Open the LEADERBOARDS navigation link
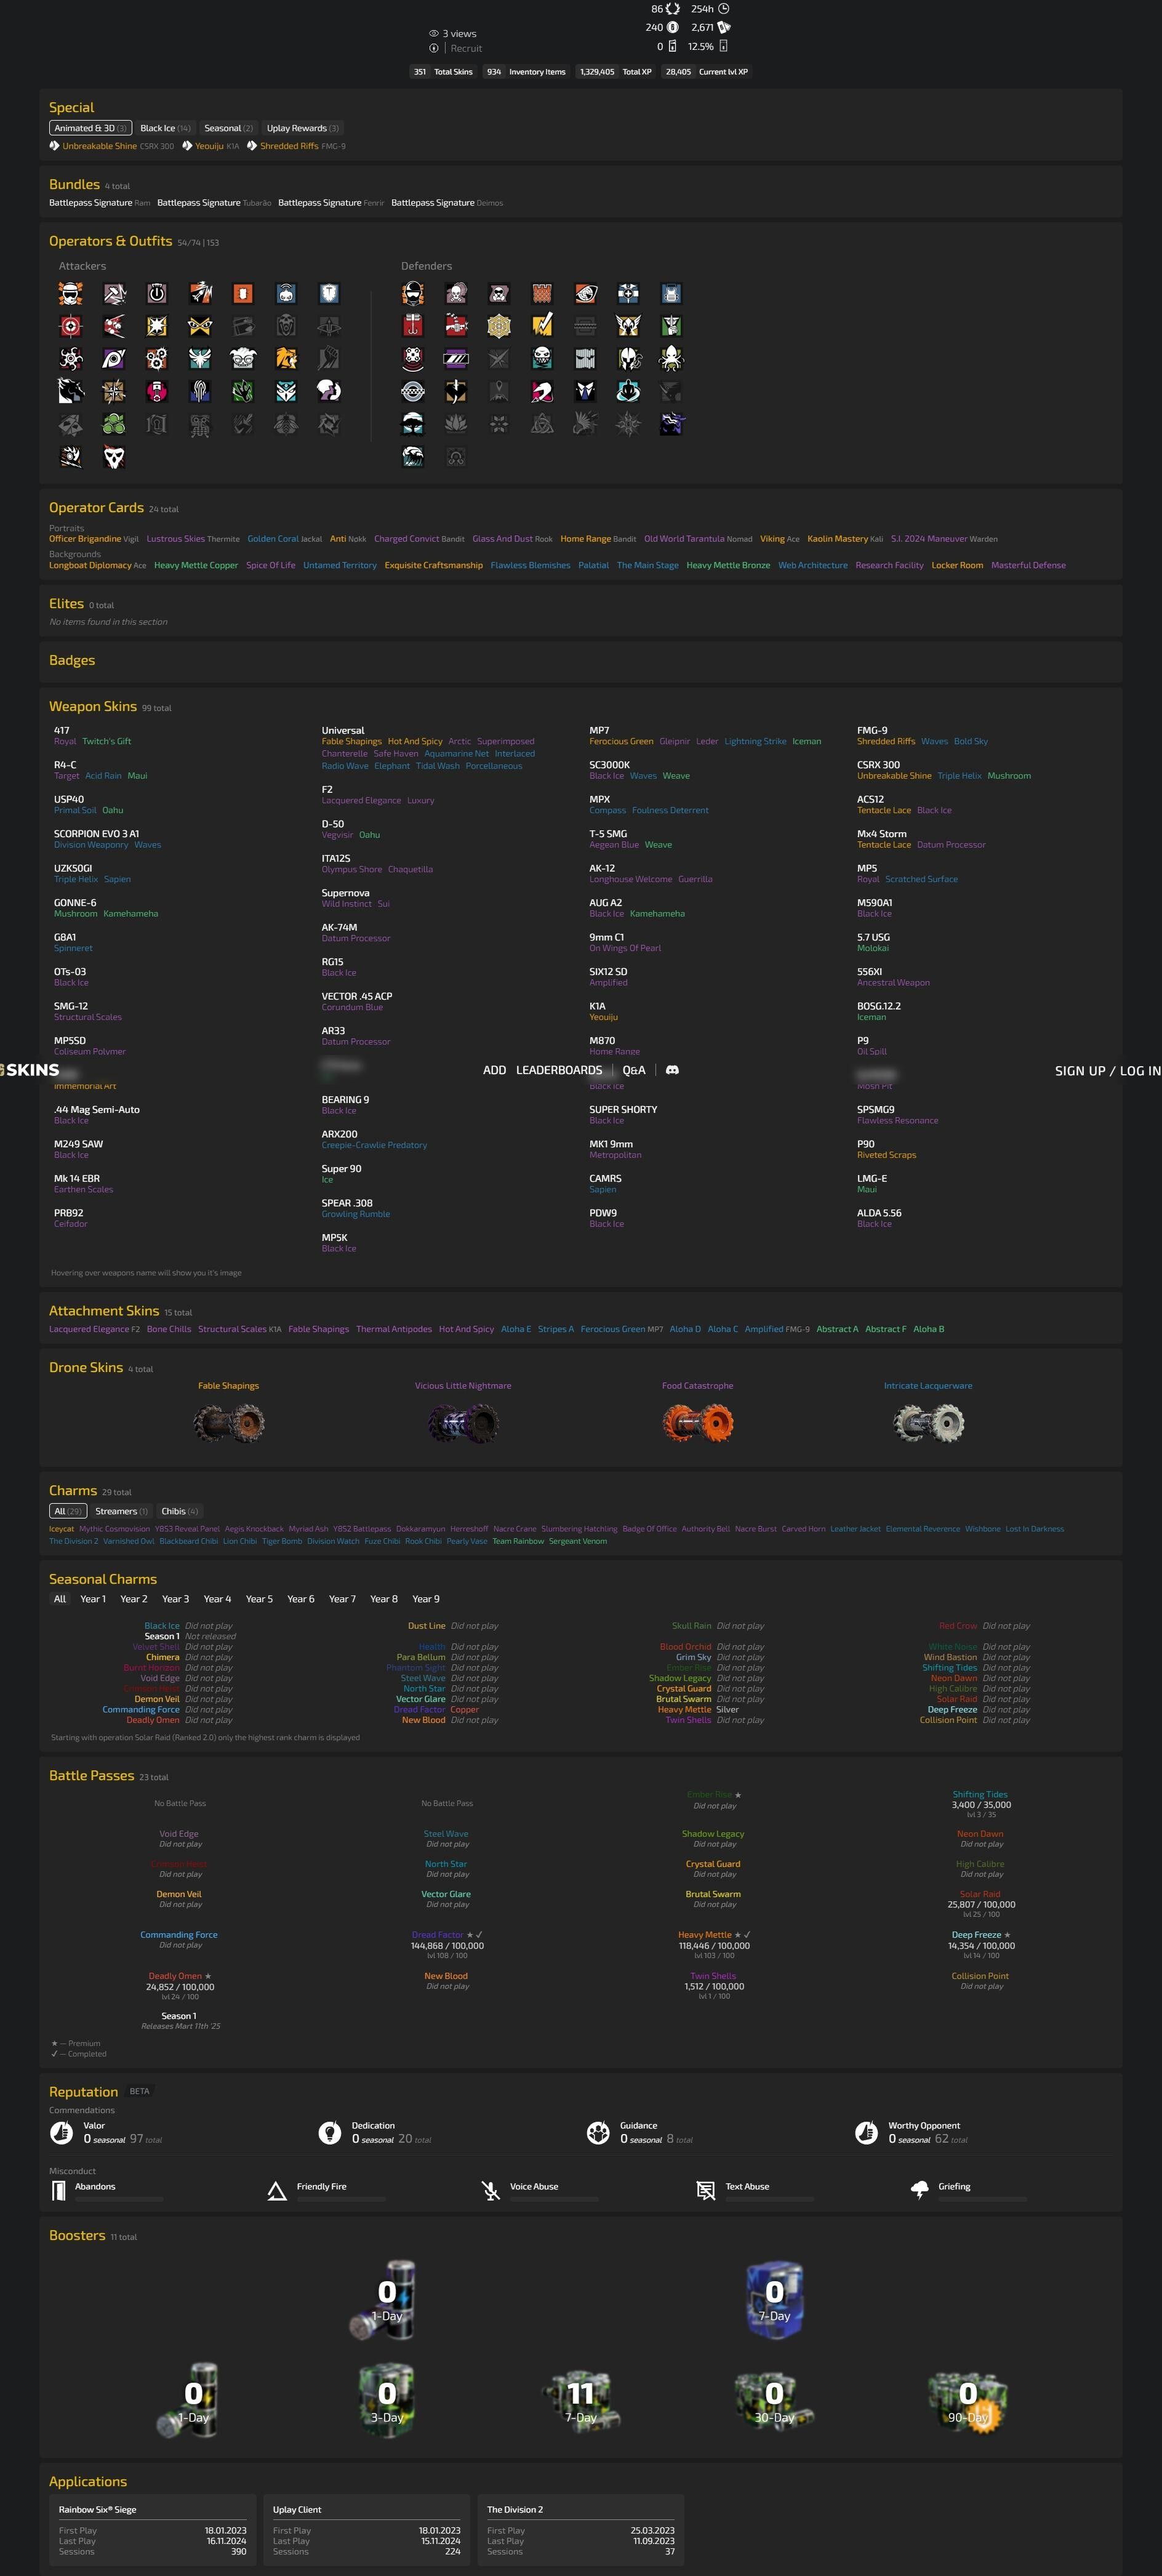Viewport: 1162px width, 2576px height. click(559, 1070)
